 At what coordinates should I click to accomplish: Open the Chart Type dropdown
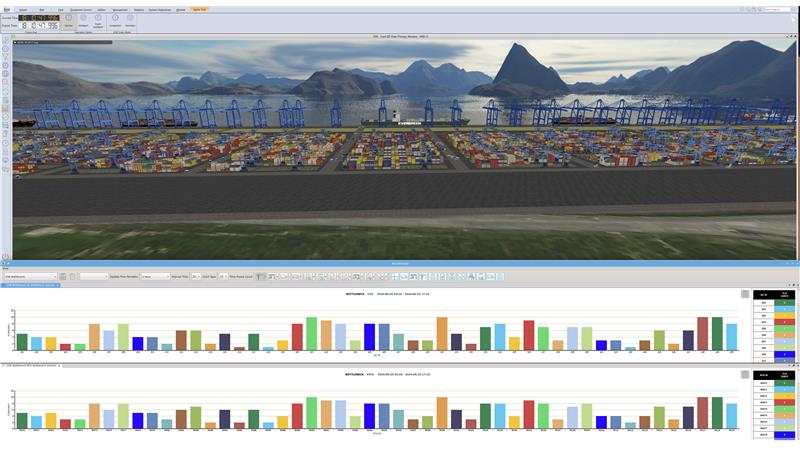point(223,277)
